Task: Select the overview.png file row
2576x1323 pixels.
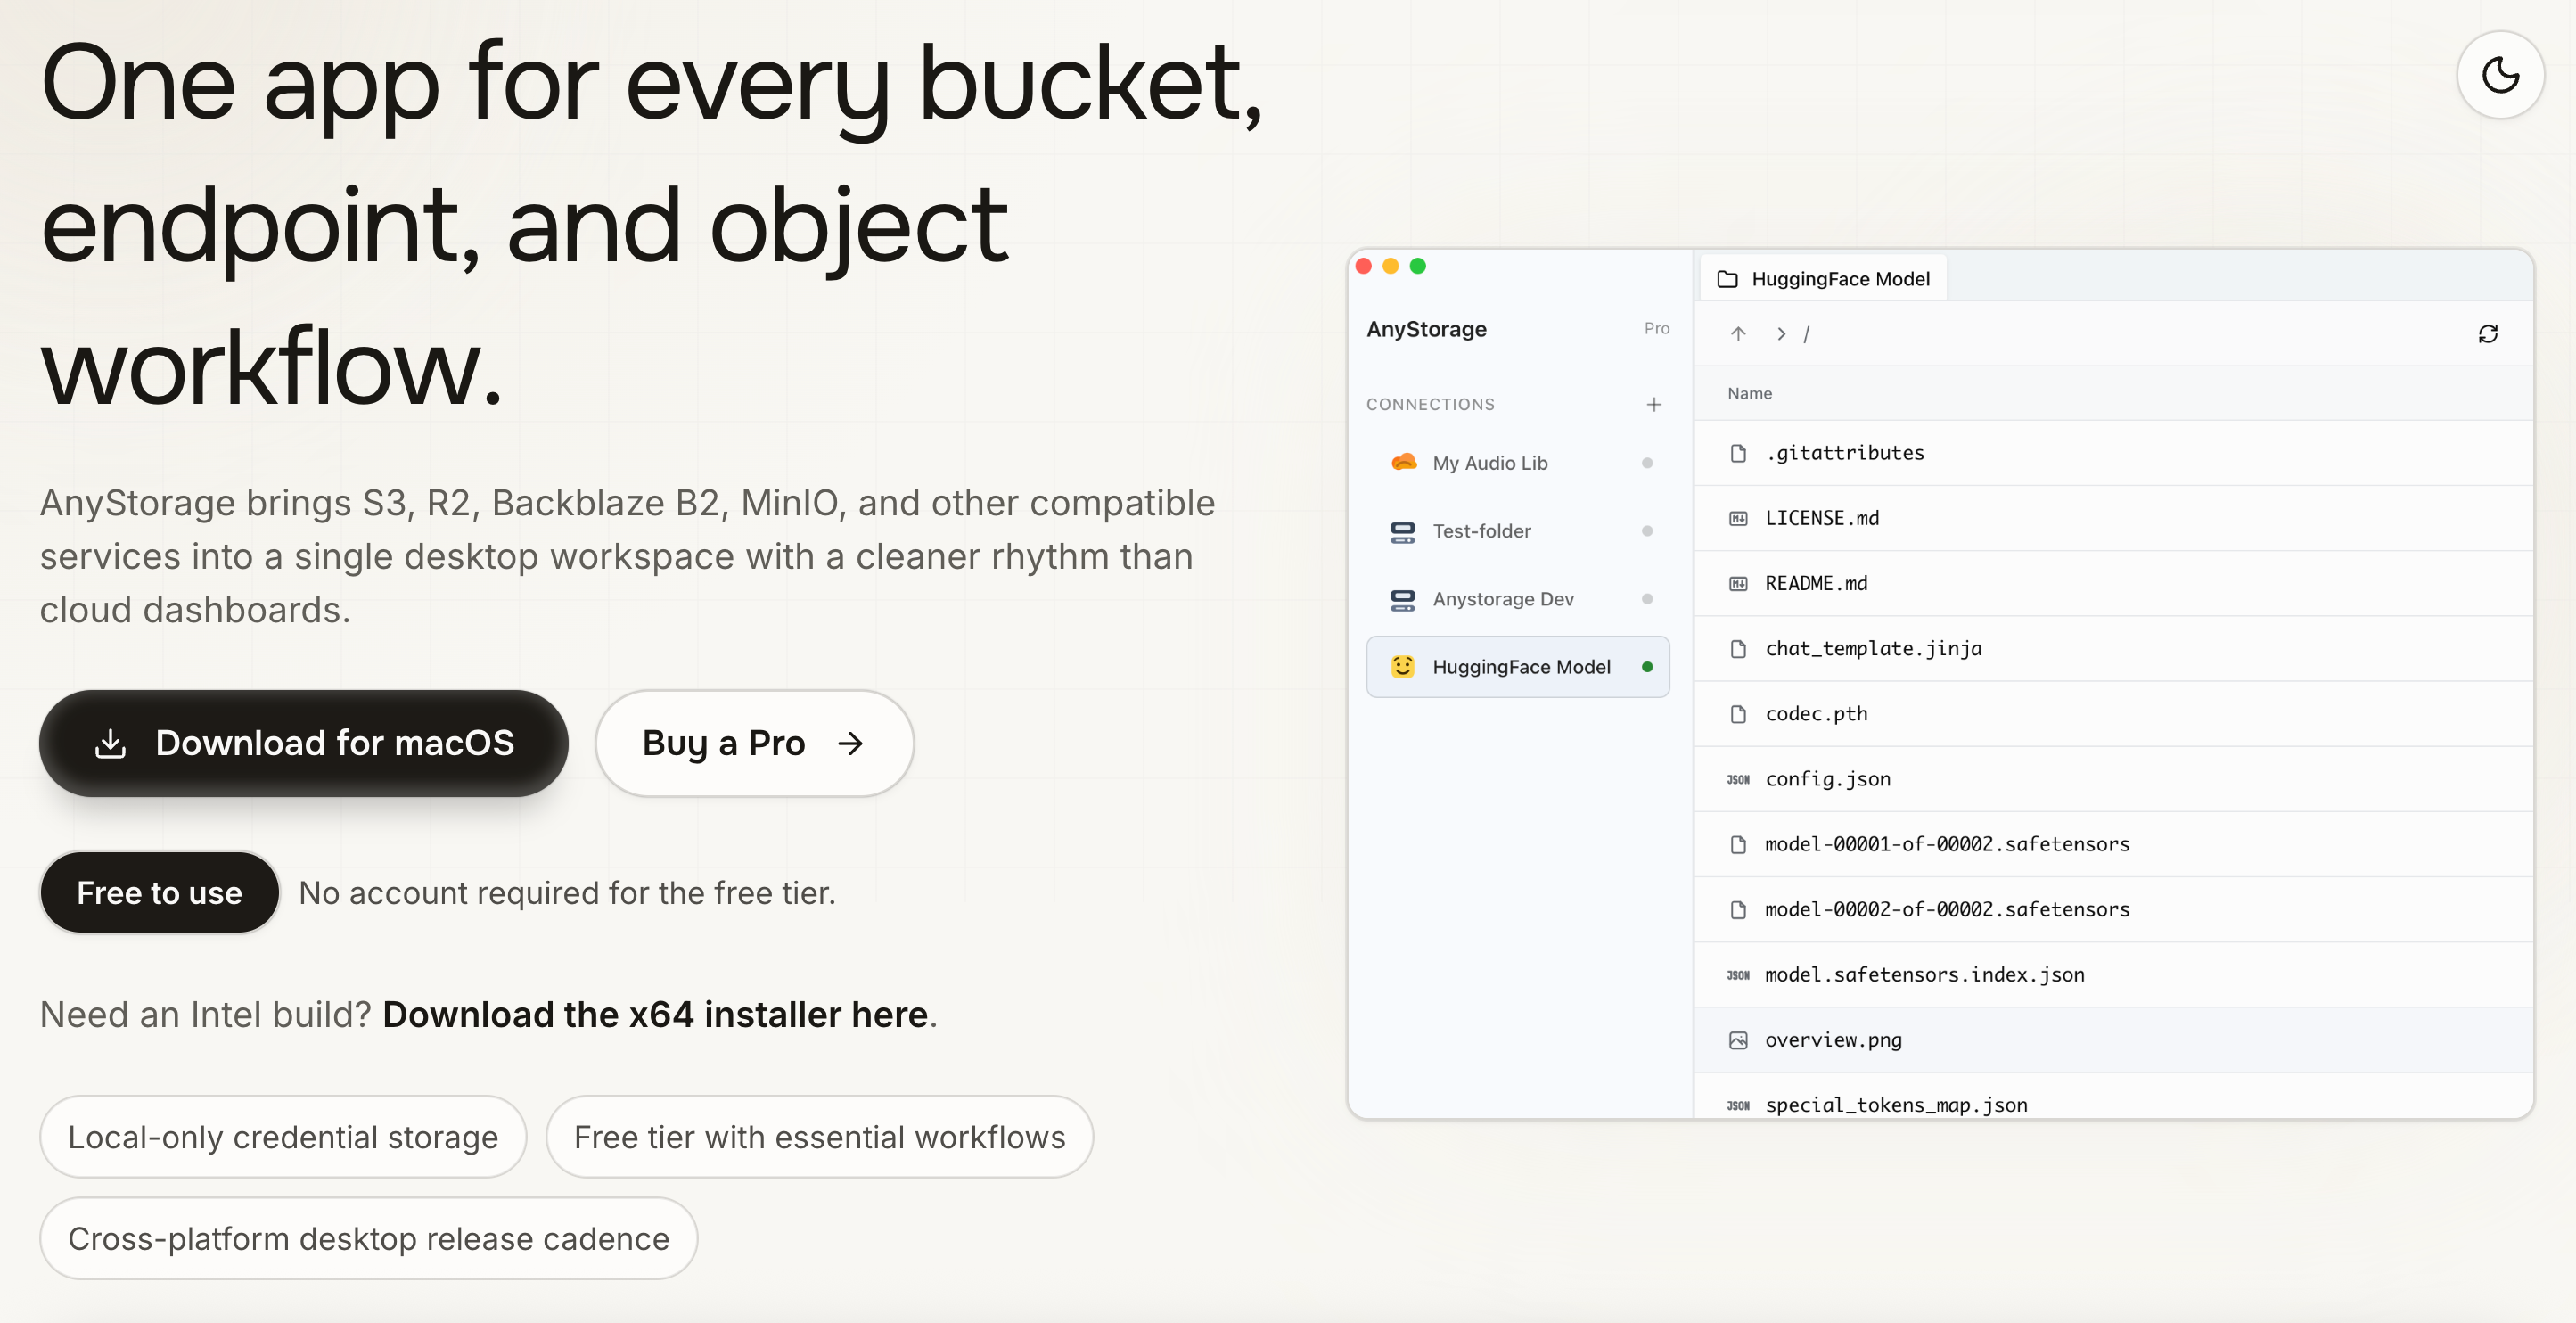Action: pyautogui.click(x=1833, y=1040)
